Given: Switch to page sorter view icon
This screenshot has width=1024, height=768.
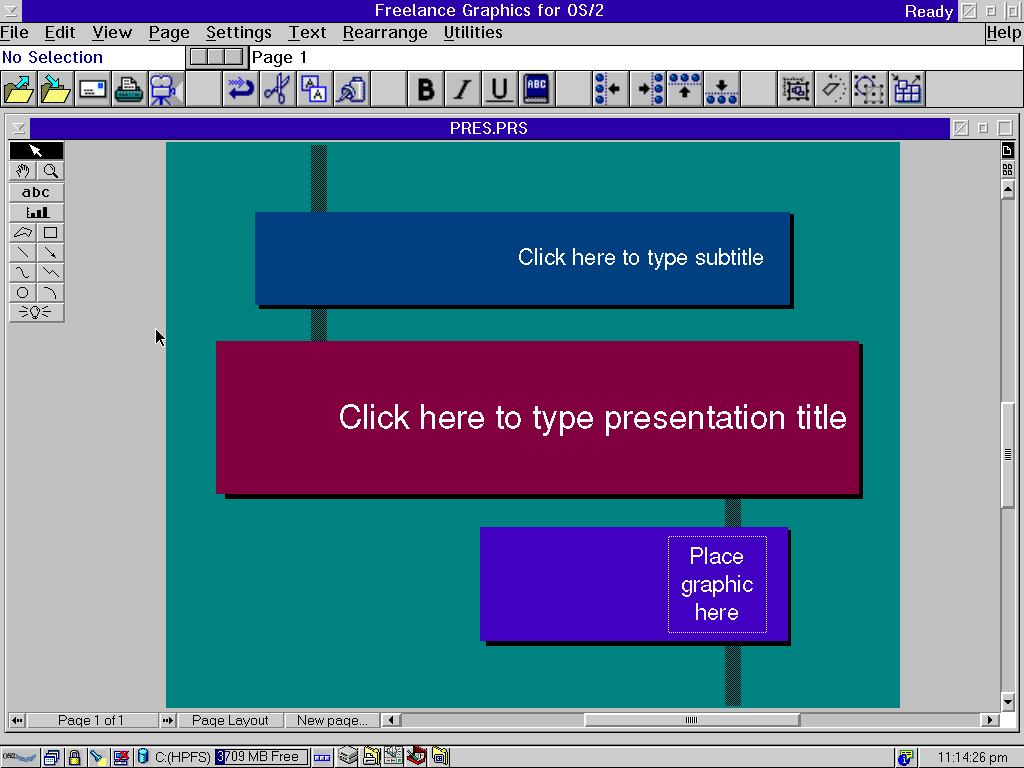Looking at the screenshot, I should [1008, 169].
